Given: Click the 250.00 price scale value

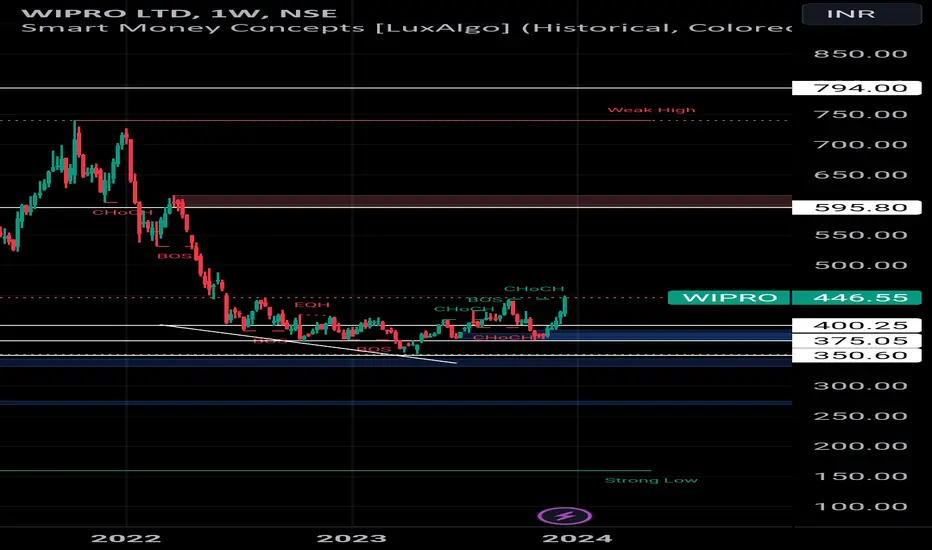Looking at the screenshot, I should (860, 416).
